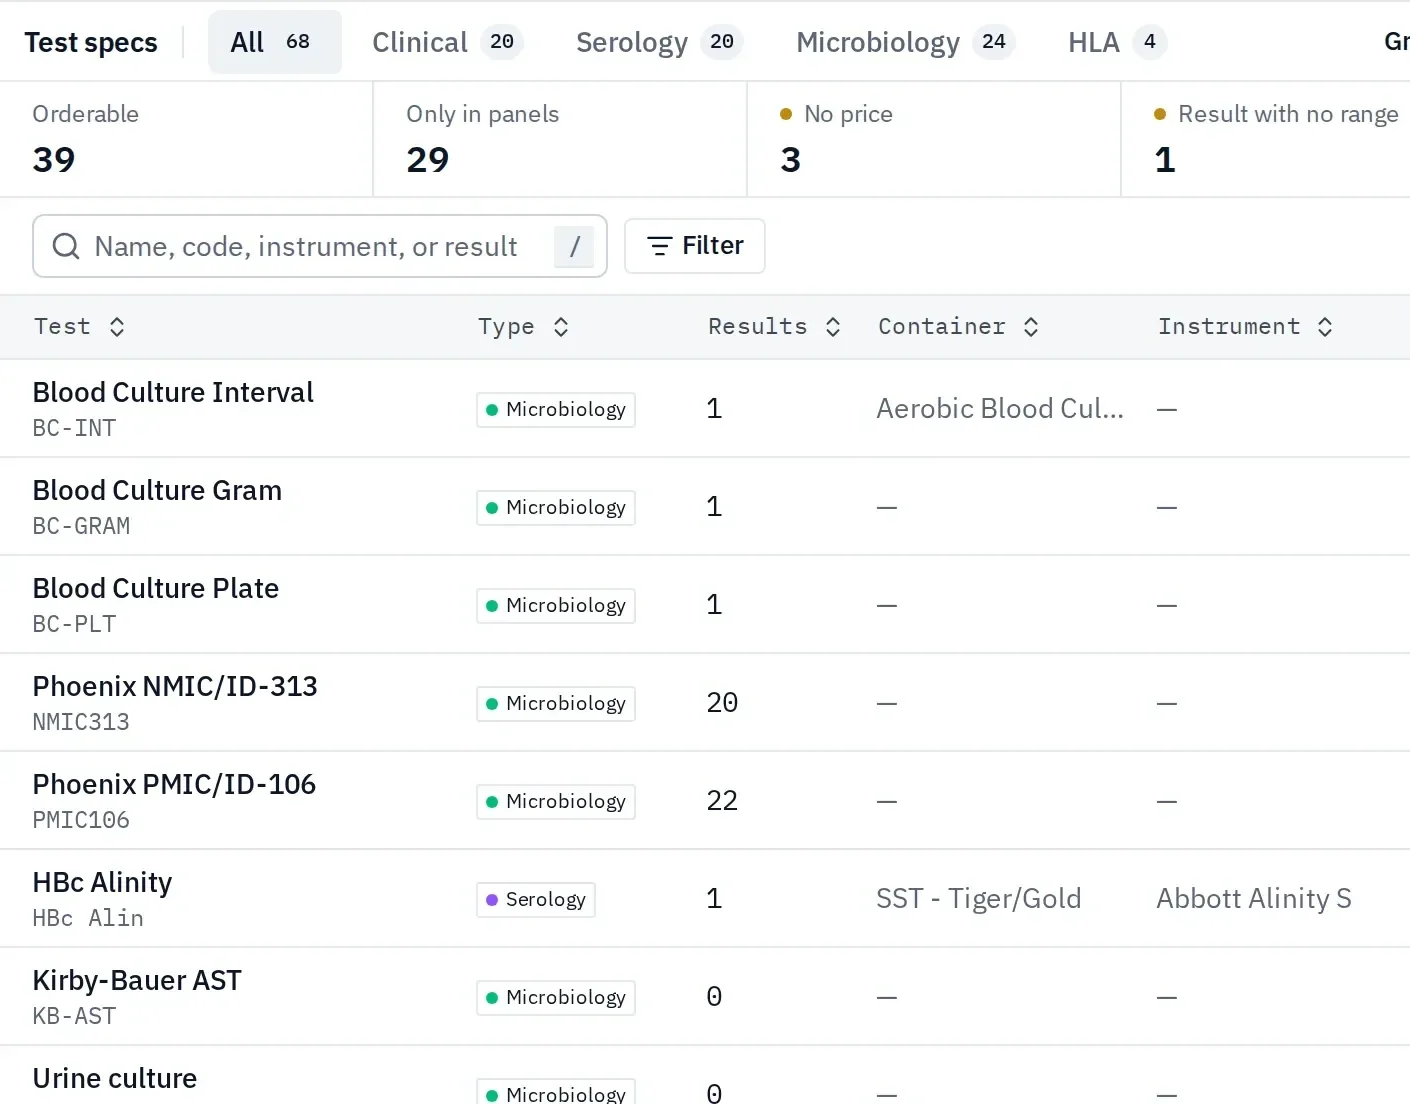Sort by Results column arrows
Image resolution: width=1410 pixels, height=1104 pixels.
833,327
